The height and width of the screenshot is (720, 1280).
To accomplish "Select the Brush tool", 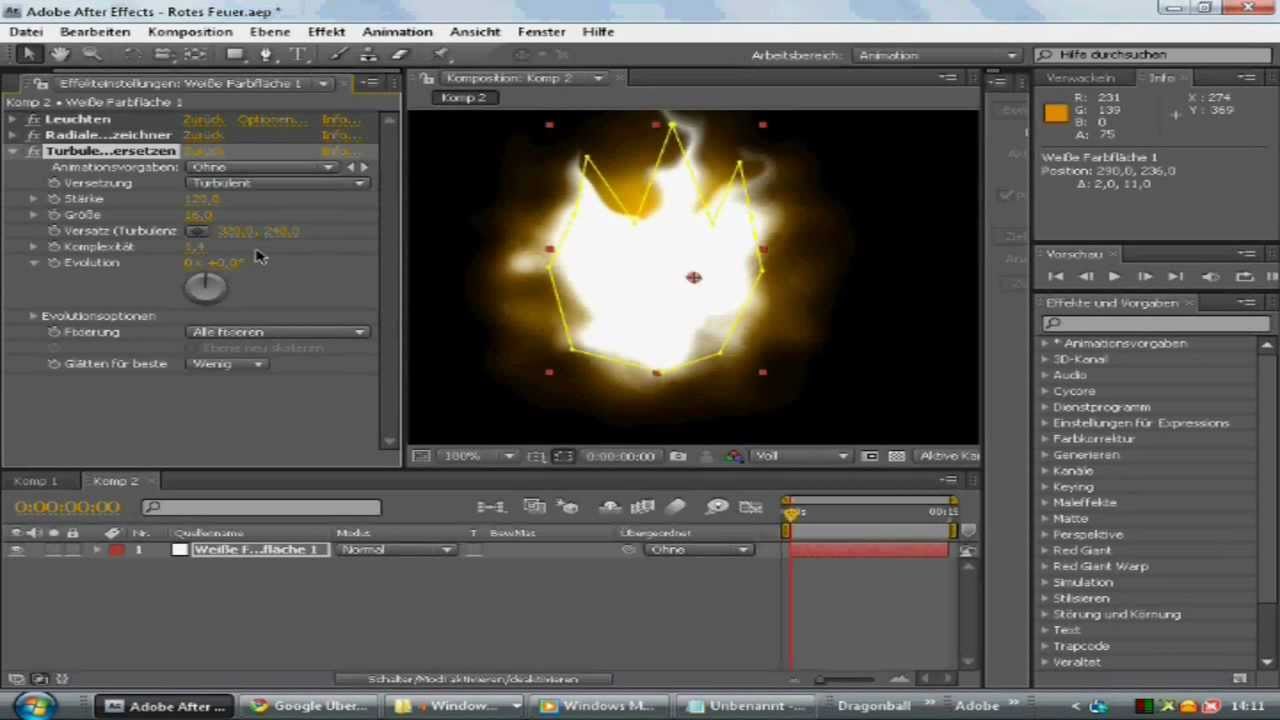I will (340, 55).
